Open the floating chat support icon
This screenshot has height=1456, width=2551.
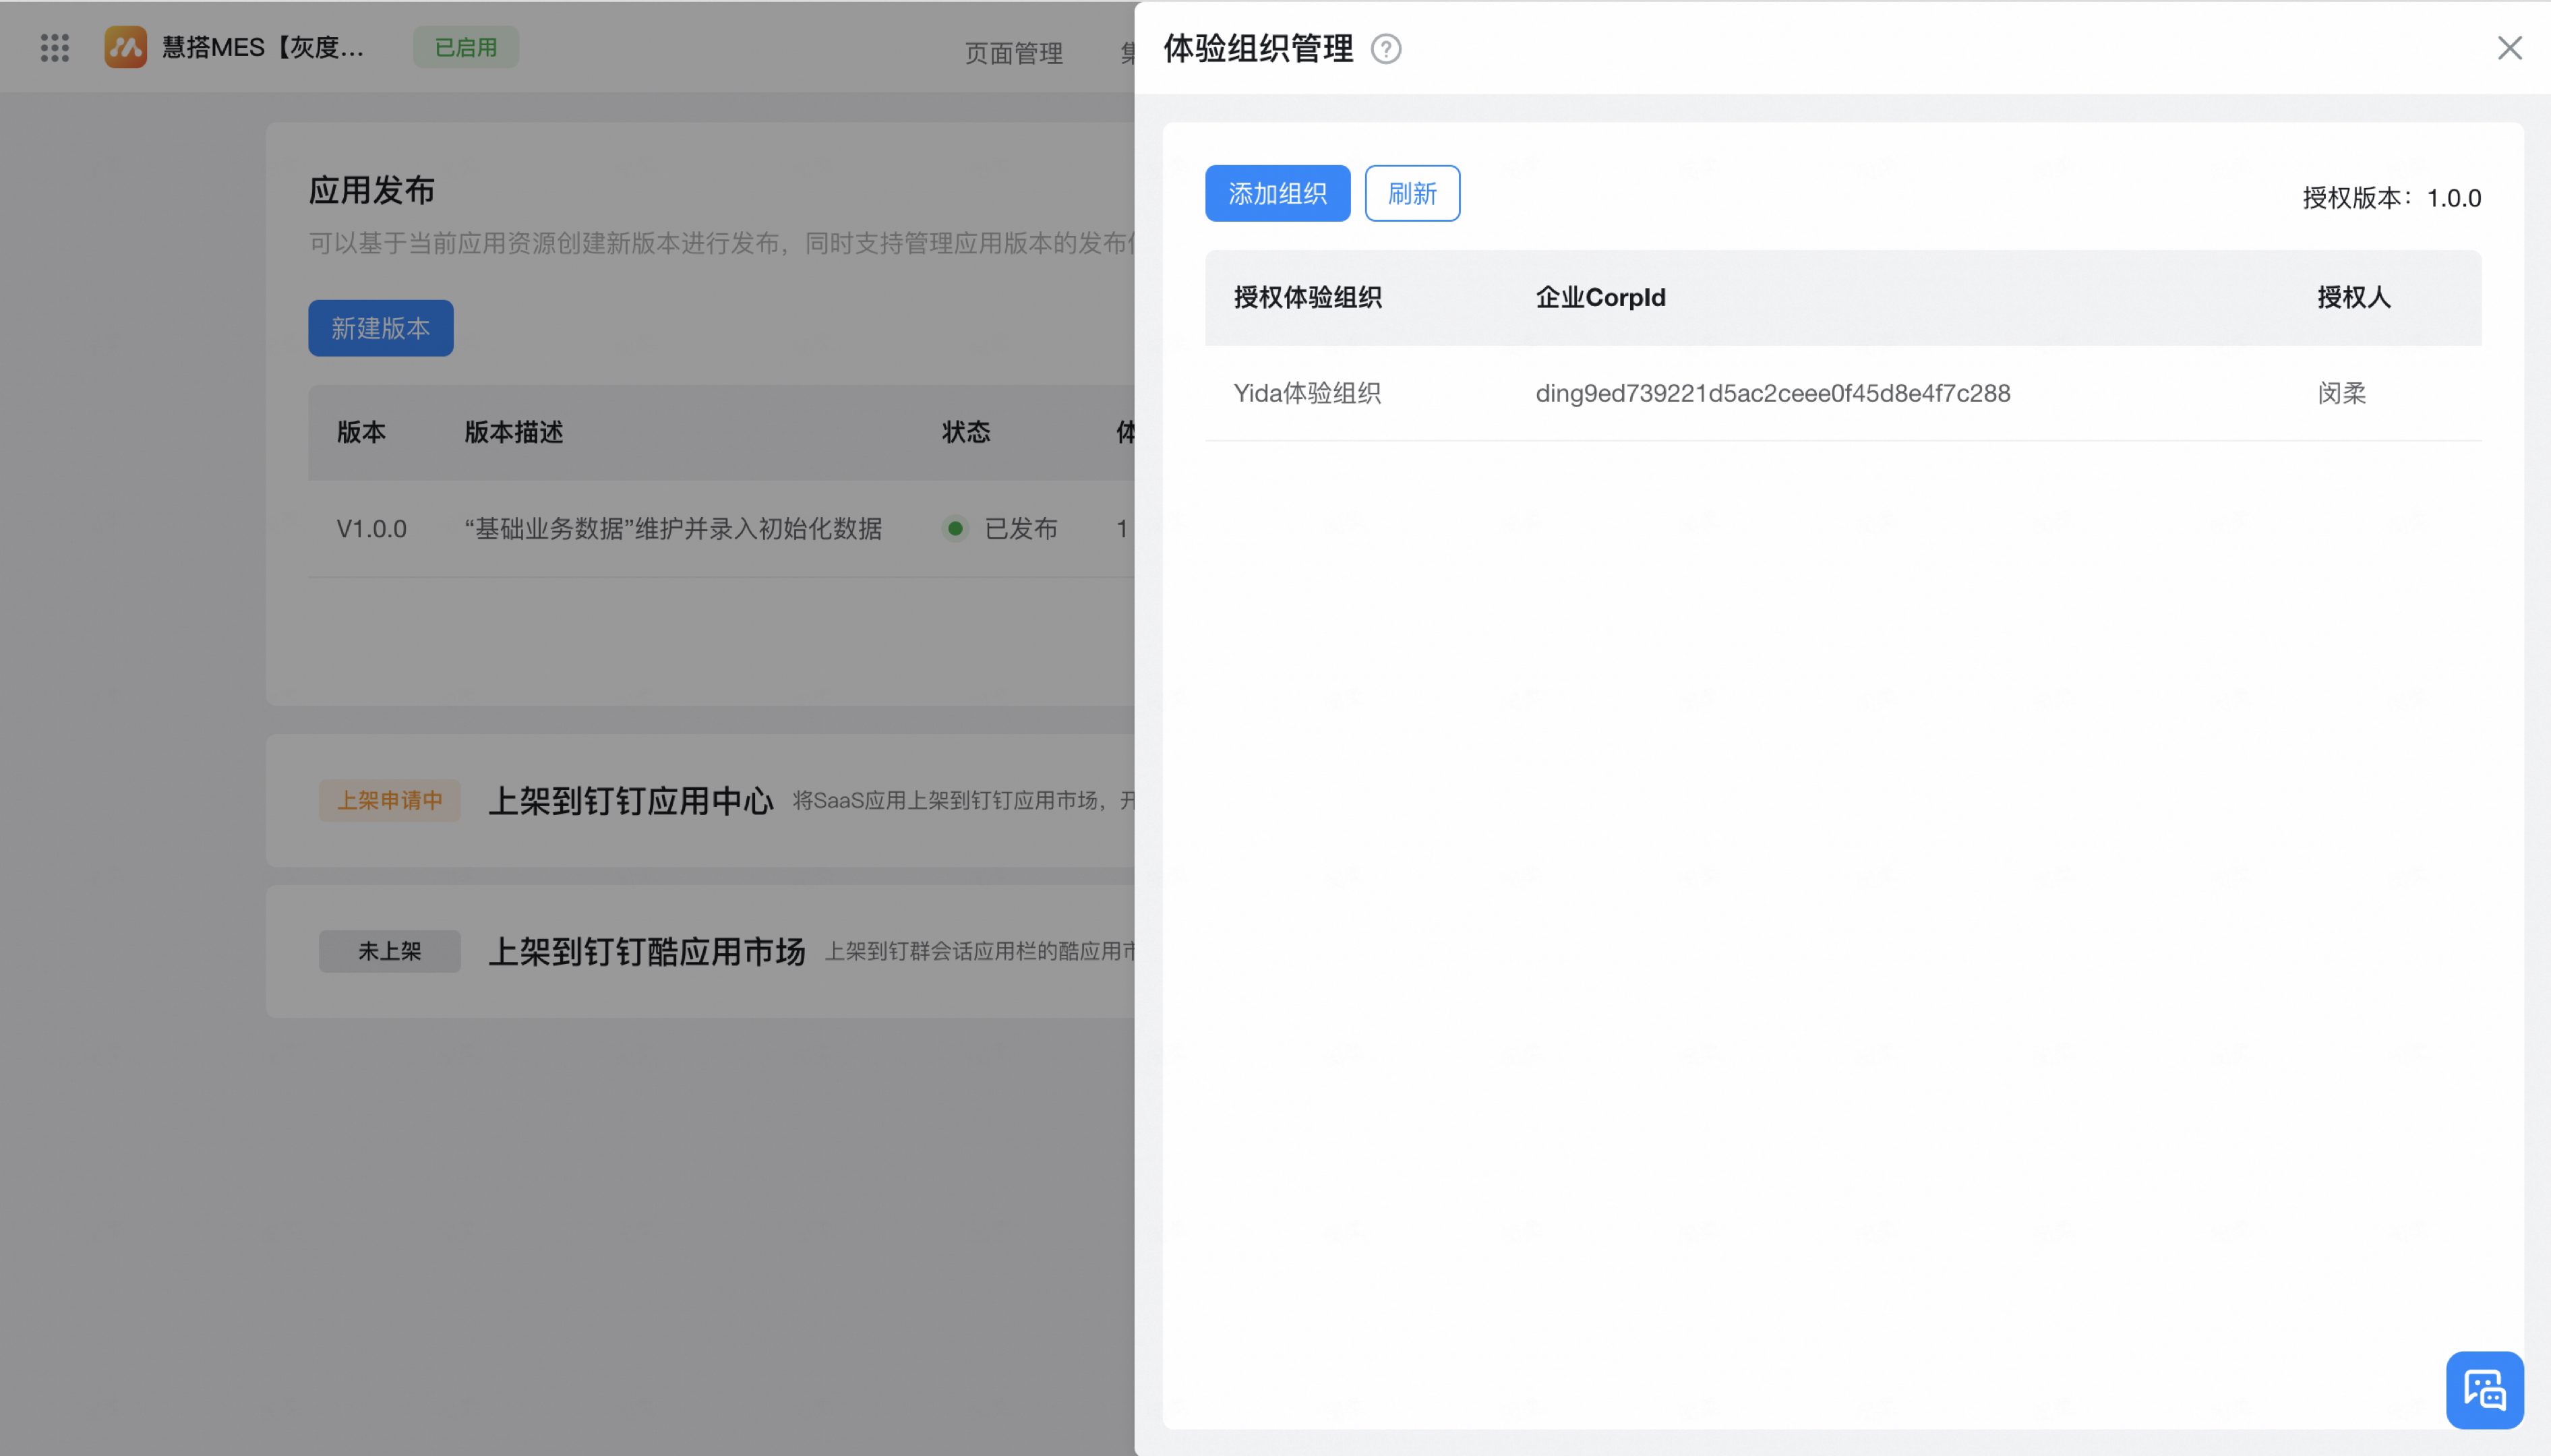click(x=2484, y=1390)
